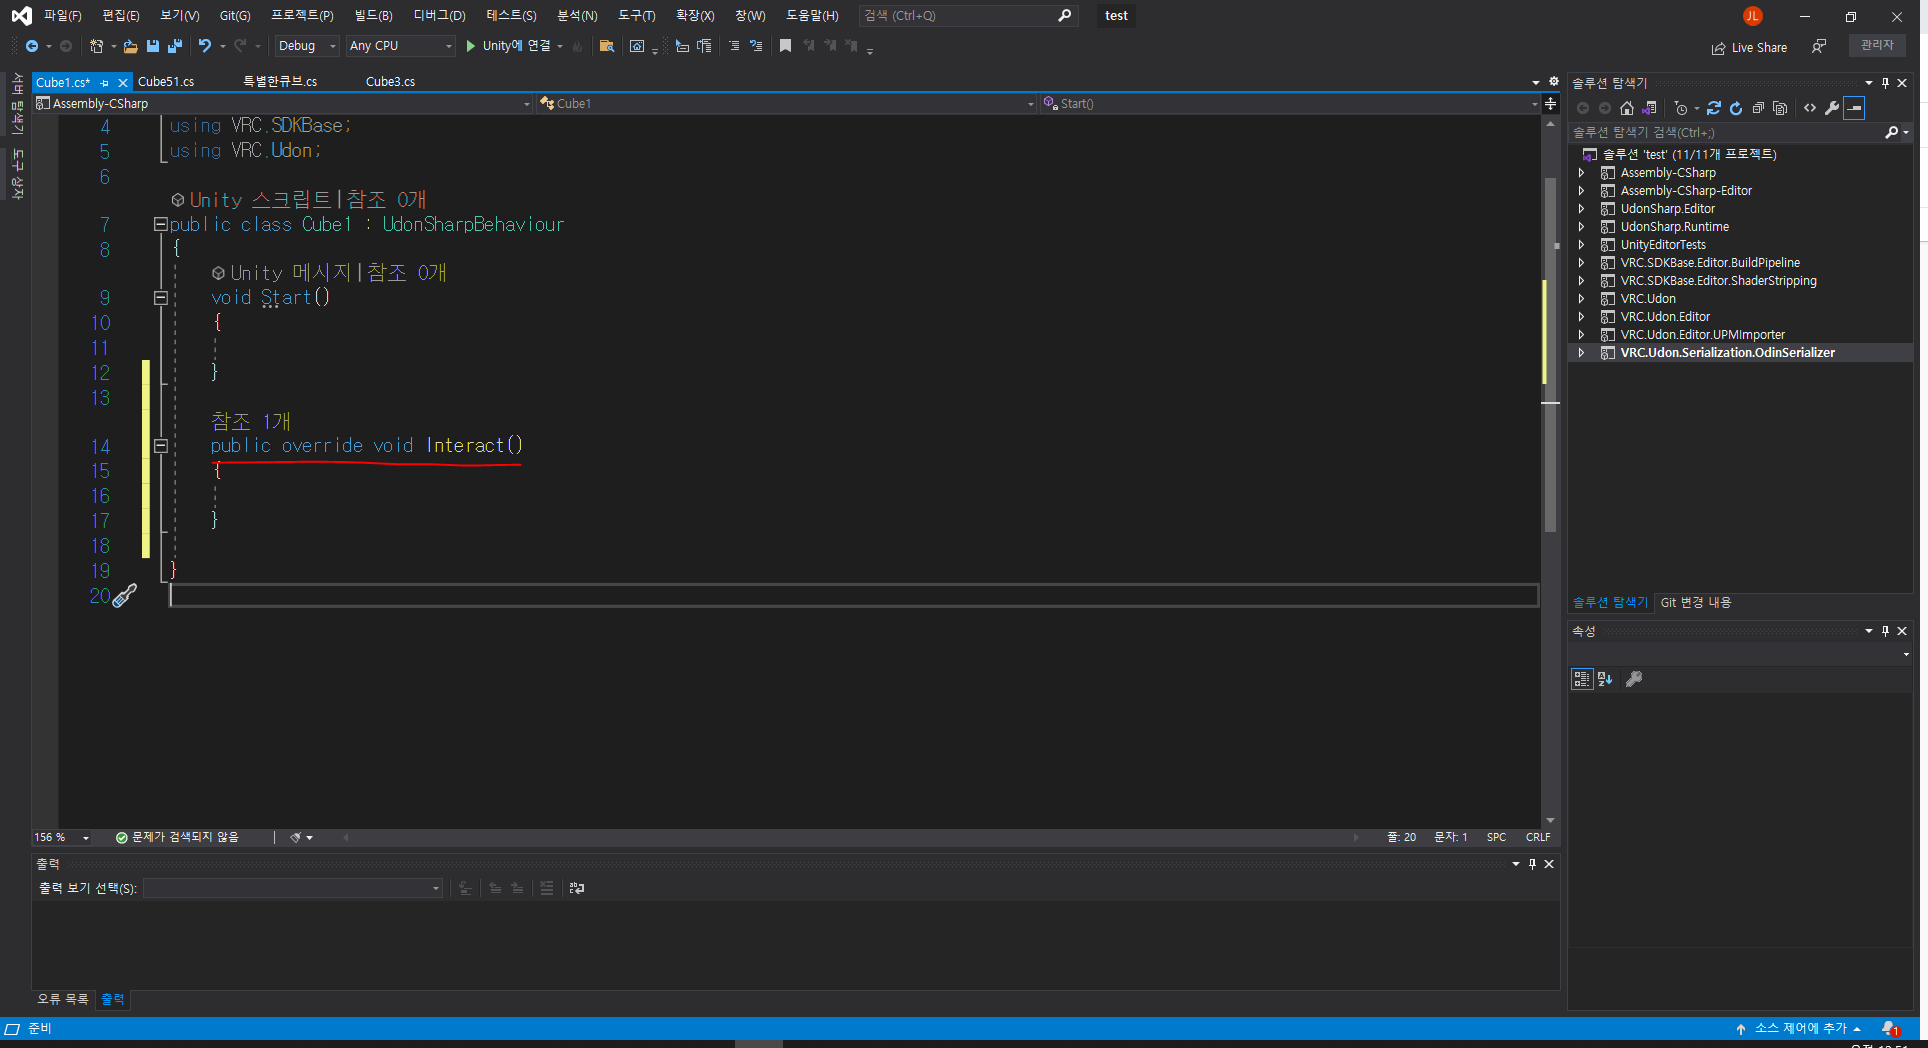
Task: Toggle auto-hide pin of Output panel
Action: pyautogui.click(x=1532, y=864)
